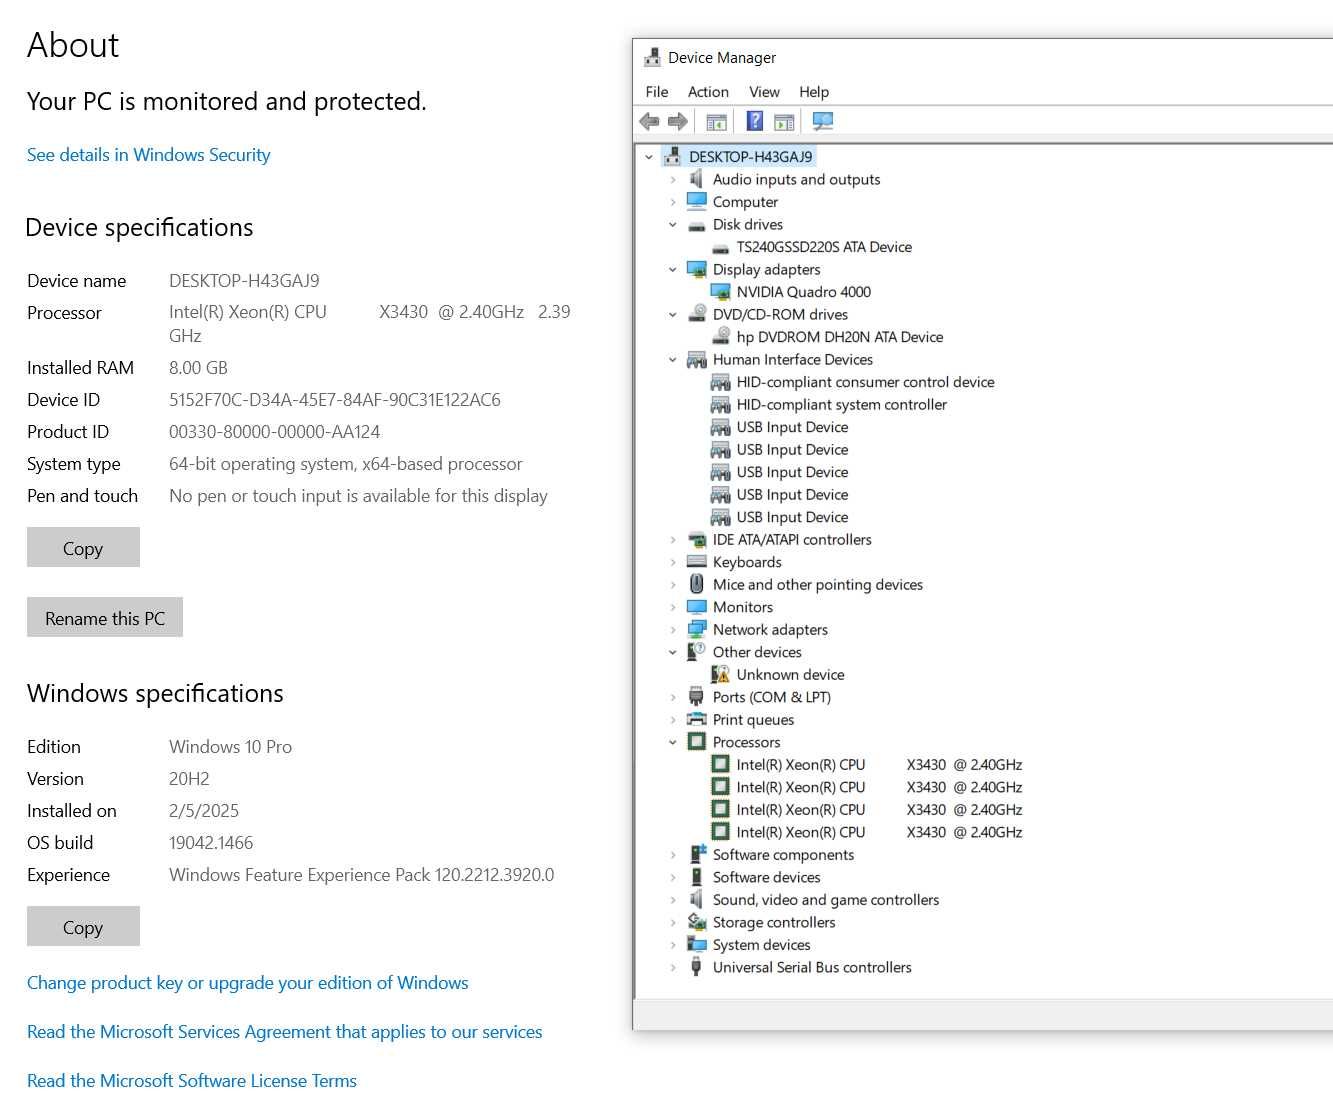Screen dimensions: 1333x1117
Task: Open the File menu in Device Manager
Action: 657,91
